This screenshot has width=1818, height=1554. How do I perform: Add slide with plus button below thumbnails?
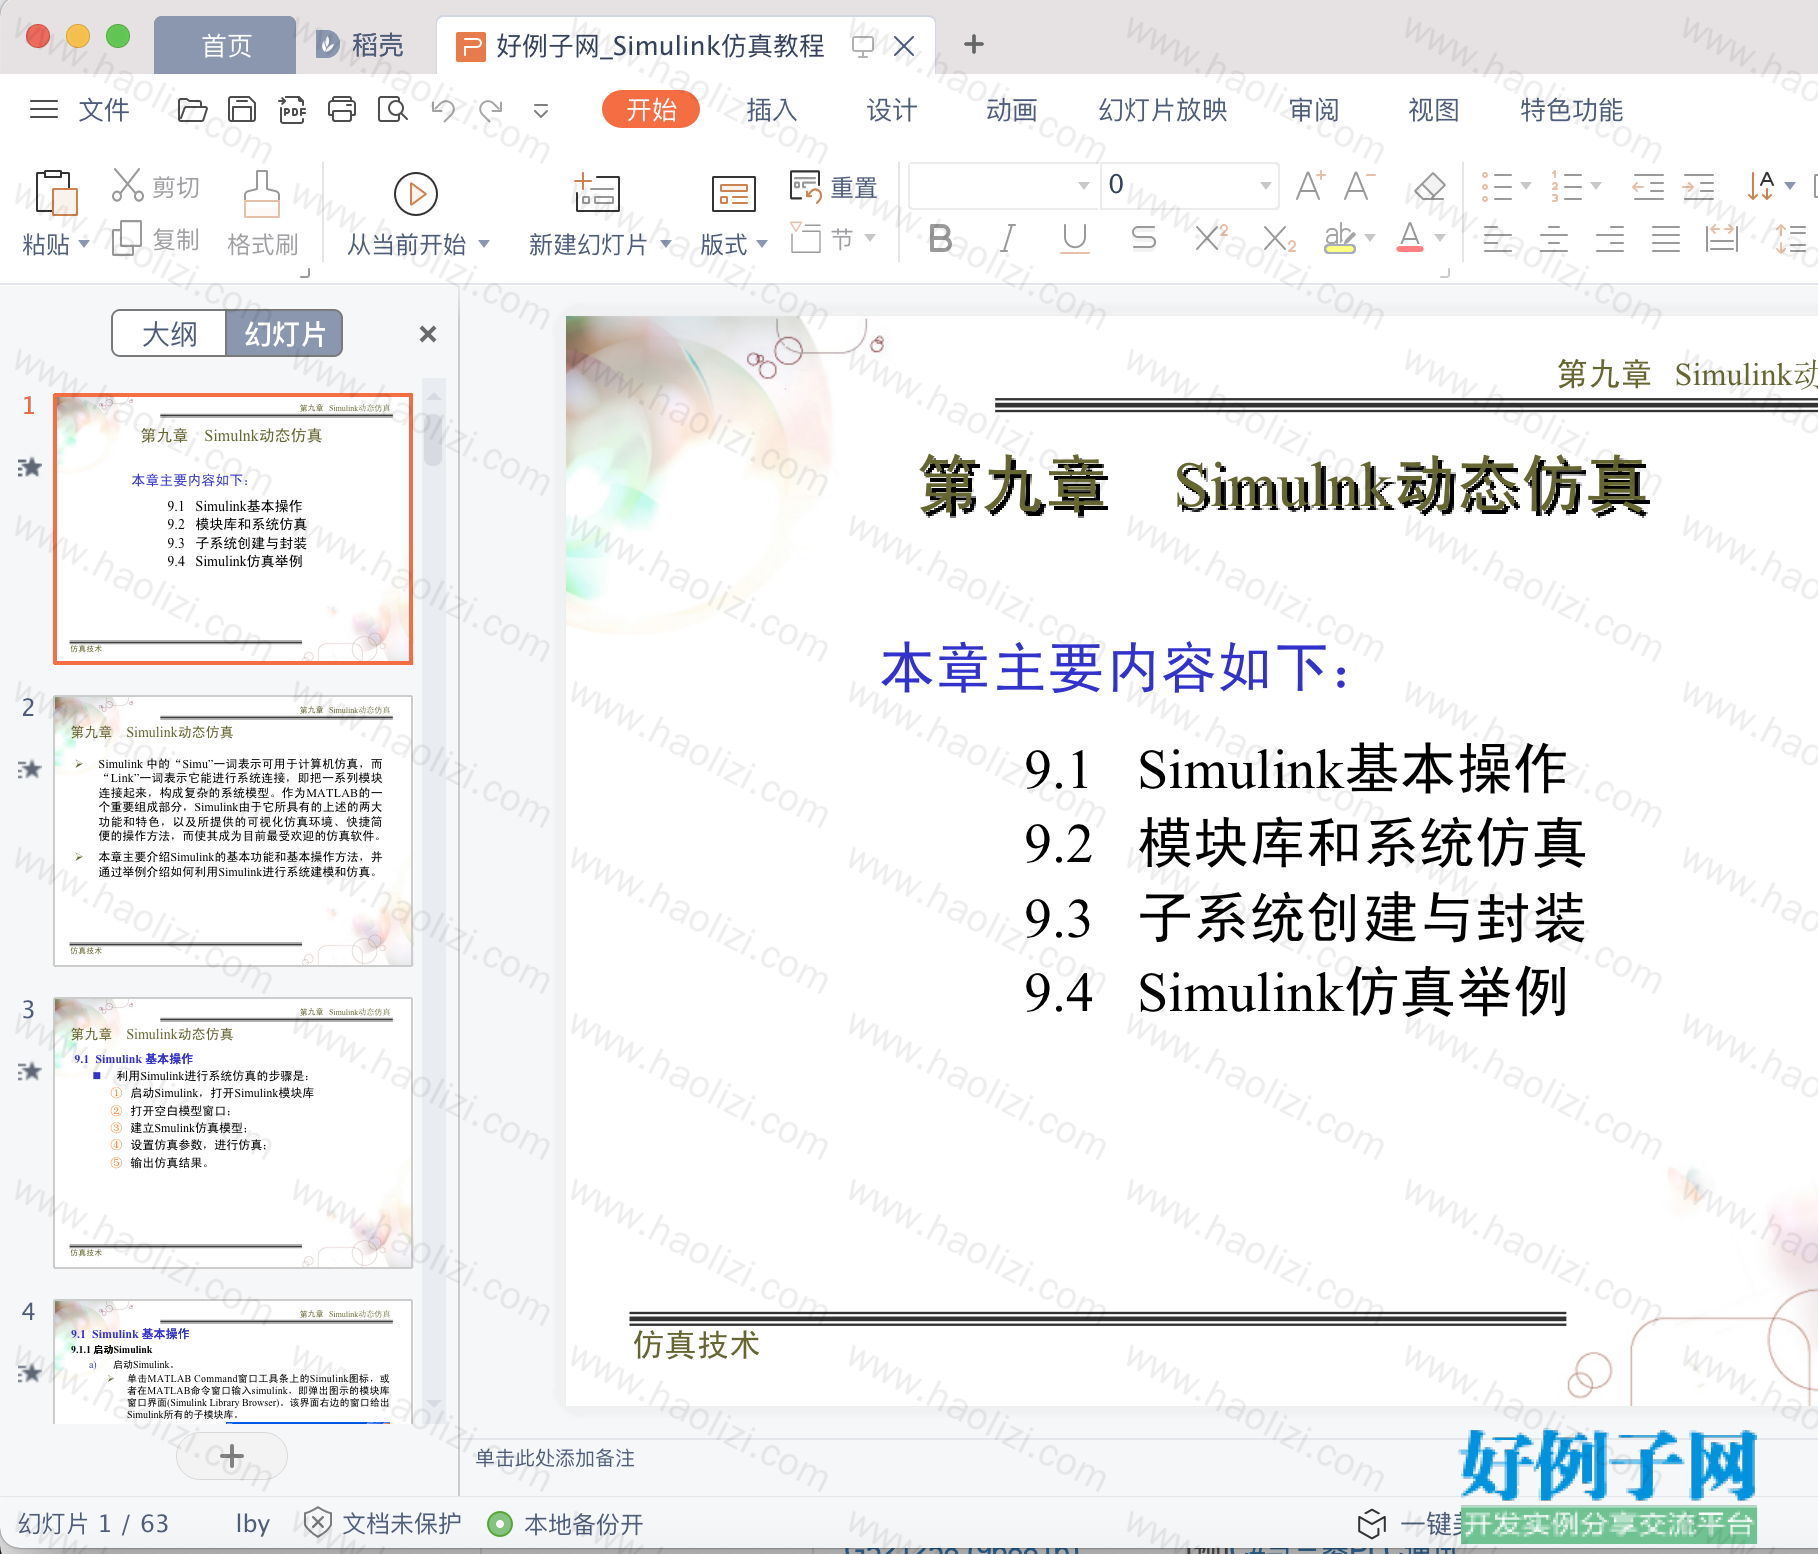pyautogui.click(x=232, y=1456)
